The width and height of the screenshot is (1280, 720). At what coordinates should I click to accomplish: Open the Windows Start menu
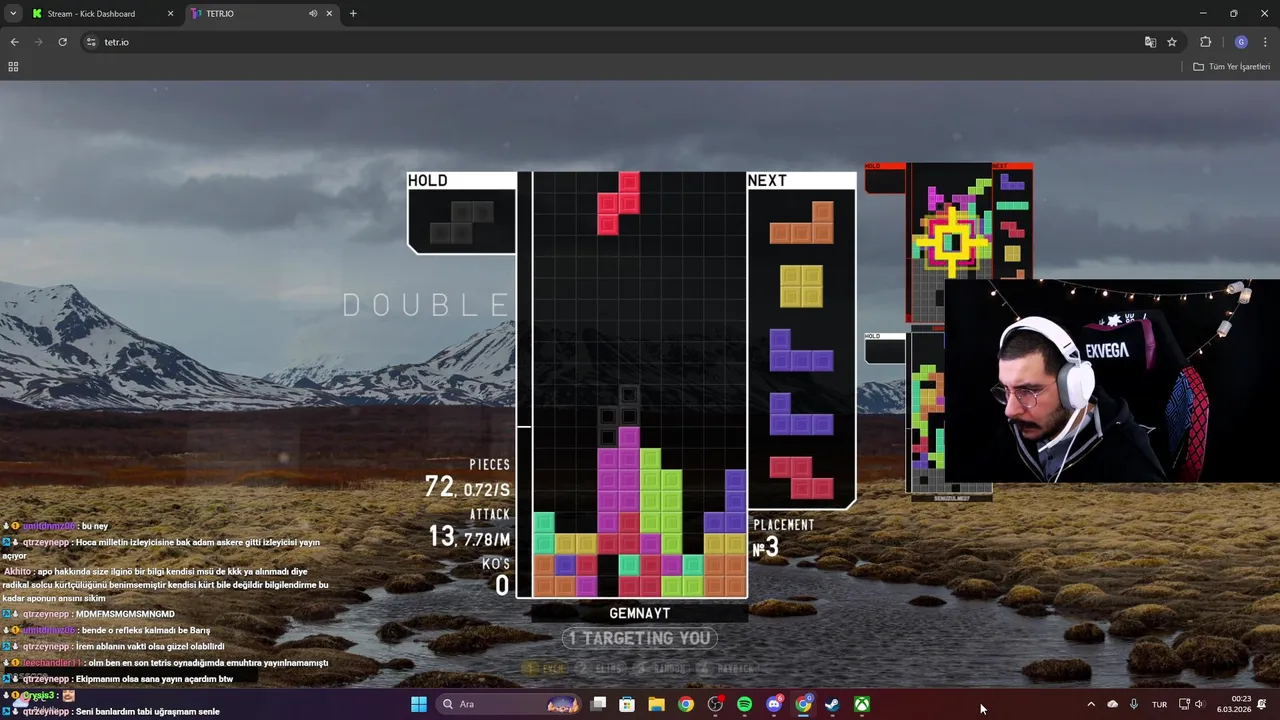pos(419,704)
